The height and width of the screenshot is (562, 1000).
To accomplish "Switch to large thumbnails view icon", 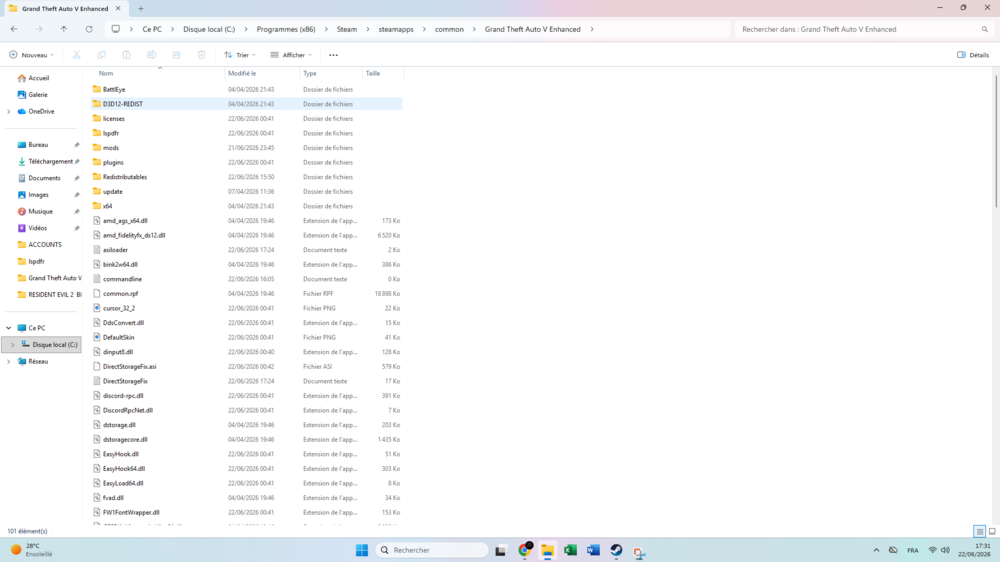I will click(992, 531).
